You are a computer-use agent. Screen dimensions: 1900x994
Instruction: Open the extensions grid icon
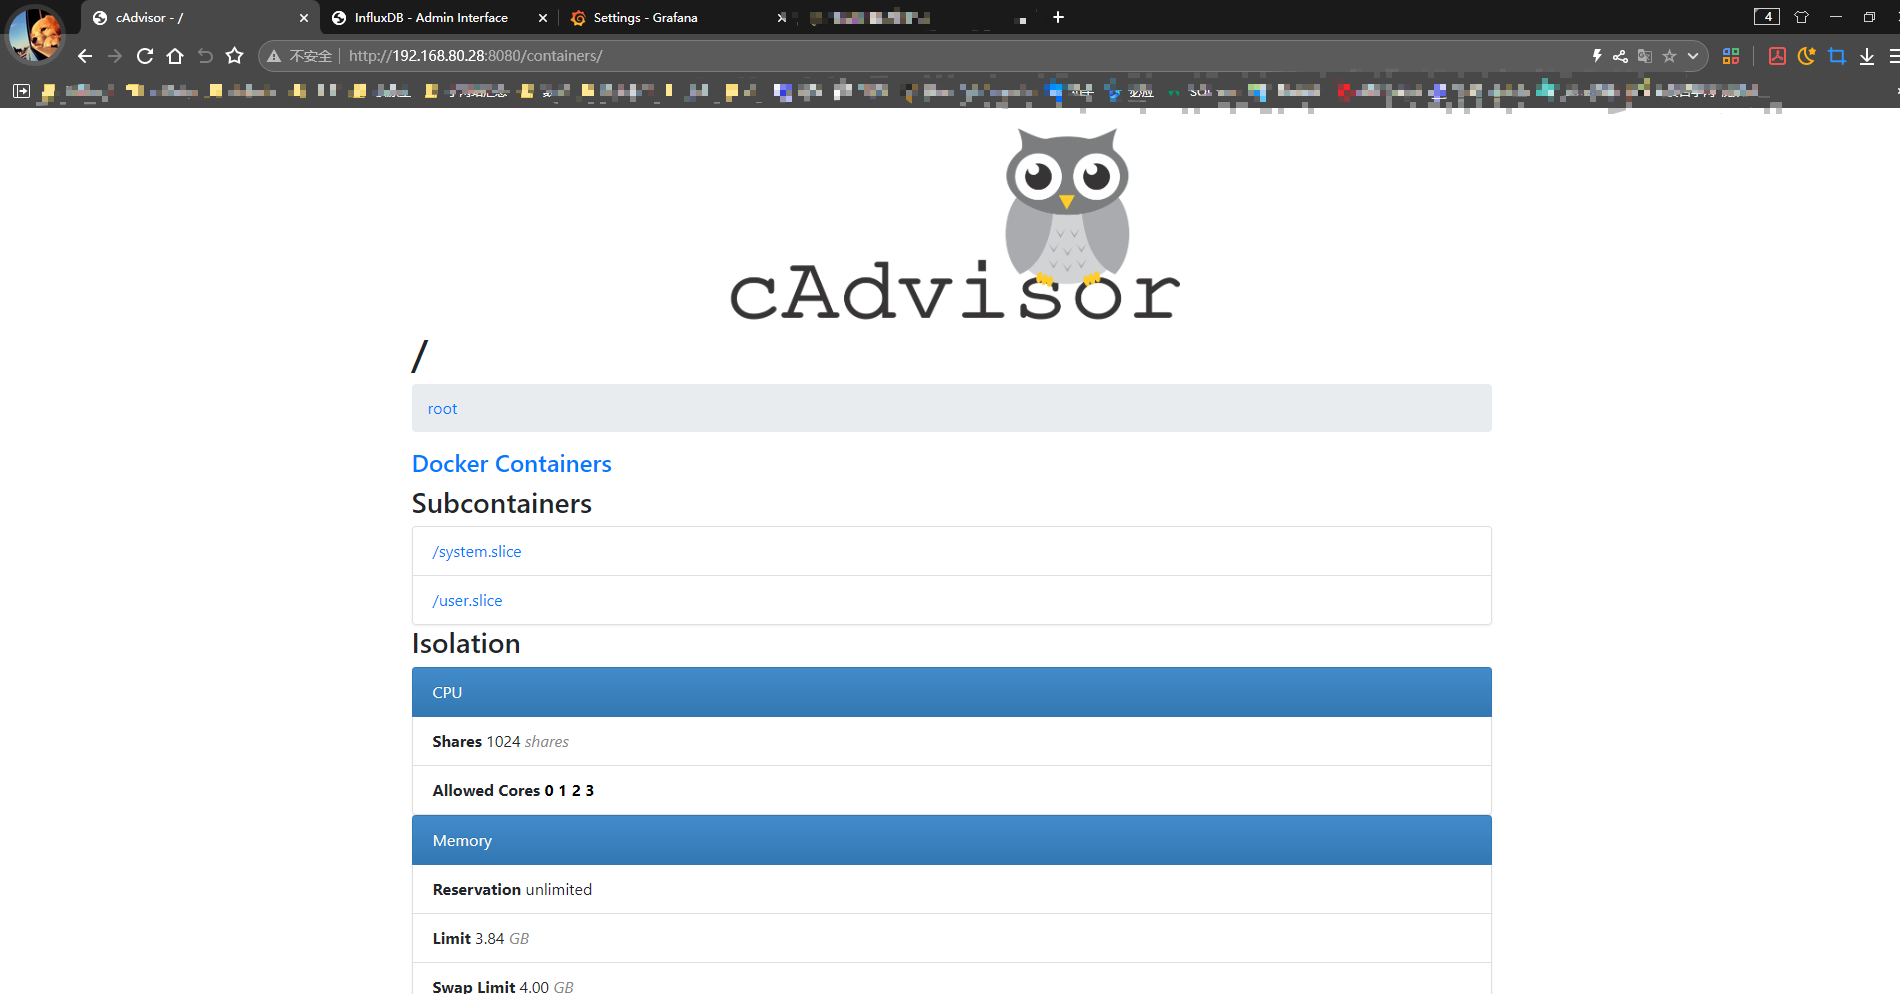click(x=1731, y=56)
